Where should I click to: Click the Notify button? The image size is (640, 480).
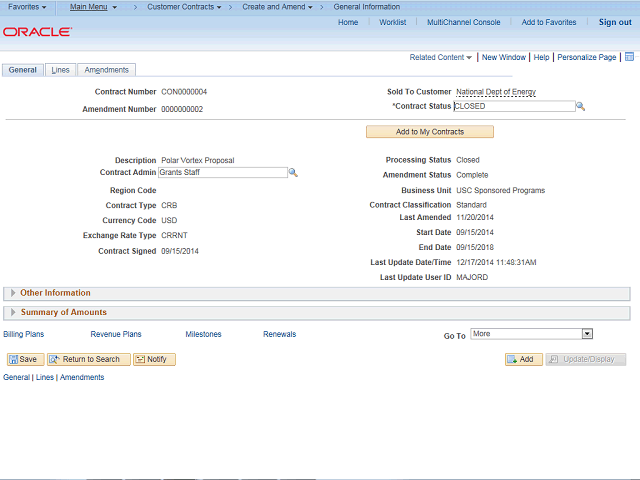click(154, 359)
